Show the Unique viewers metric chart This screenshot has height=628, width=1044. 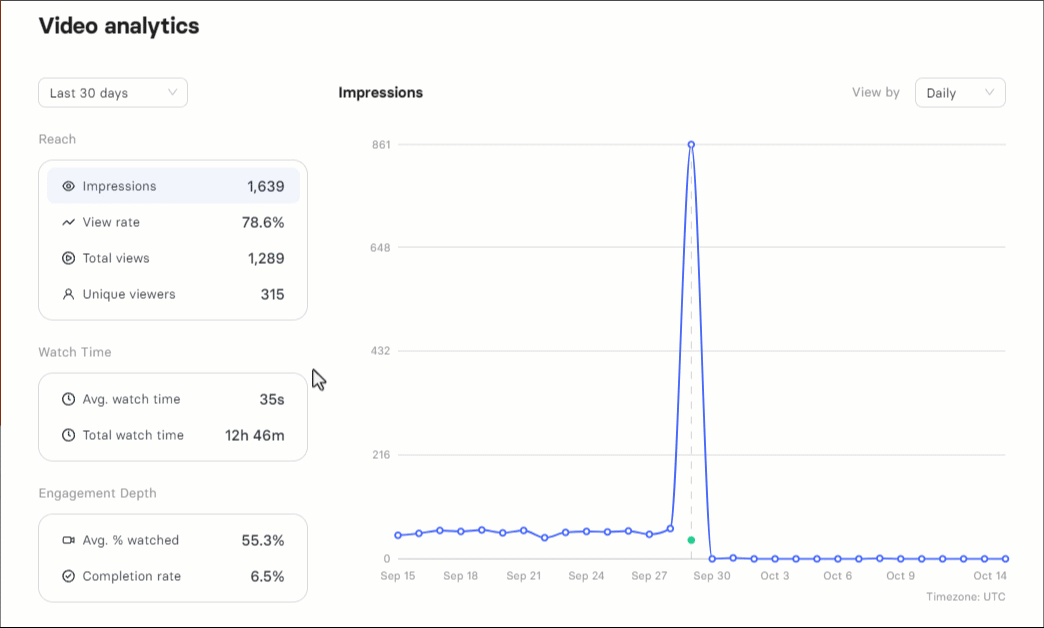point(173,294)
